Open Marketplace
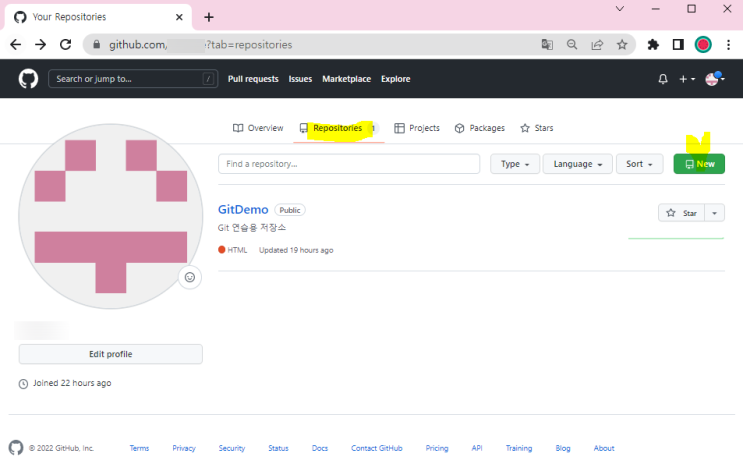743x464 pixels. [346, 79]
